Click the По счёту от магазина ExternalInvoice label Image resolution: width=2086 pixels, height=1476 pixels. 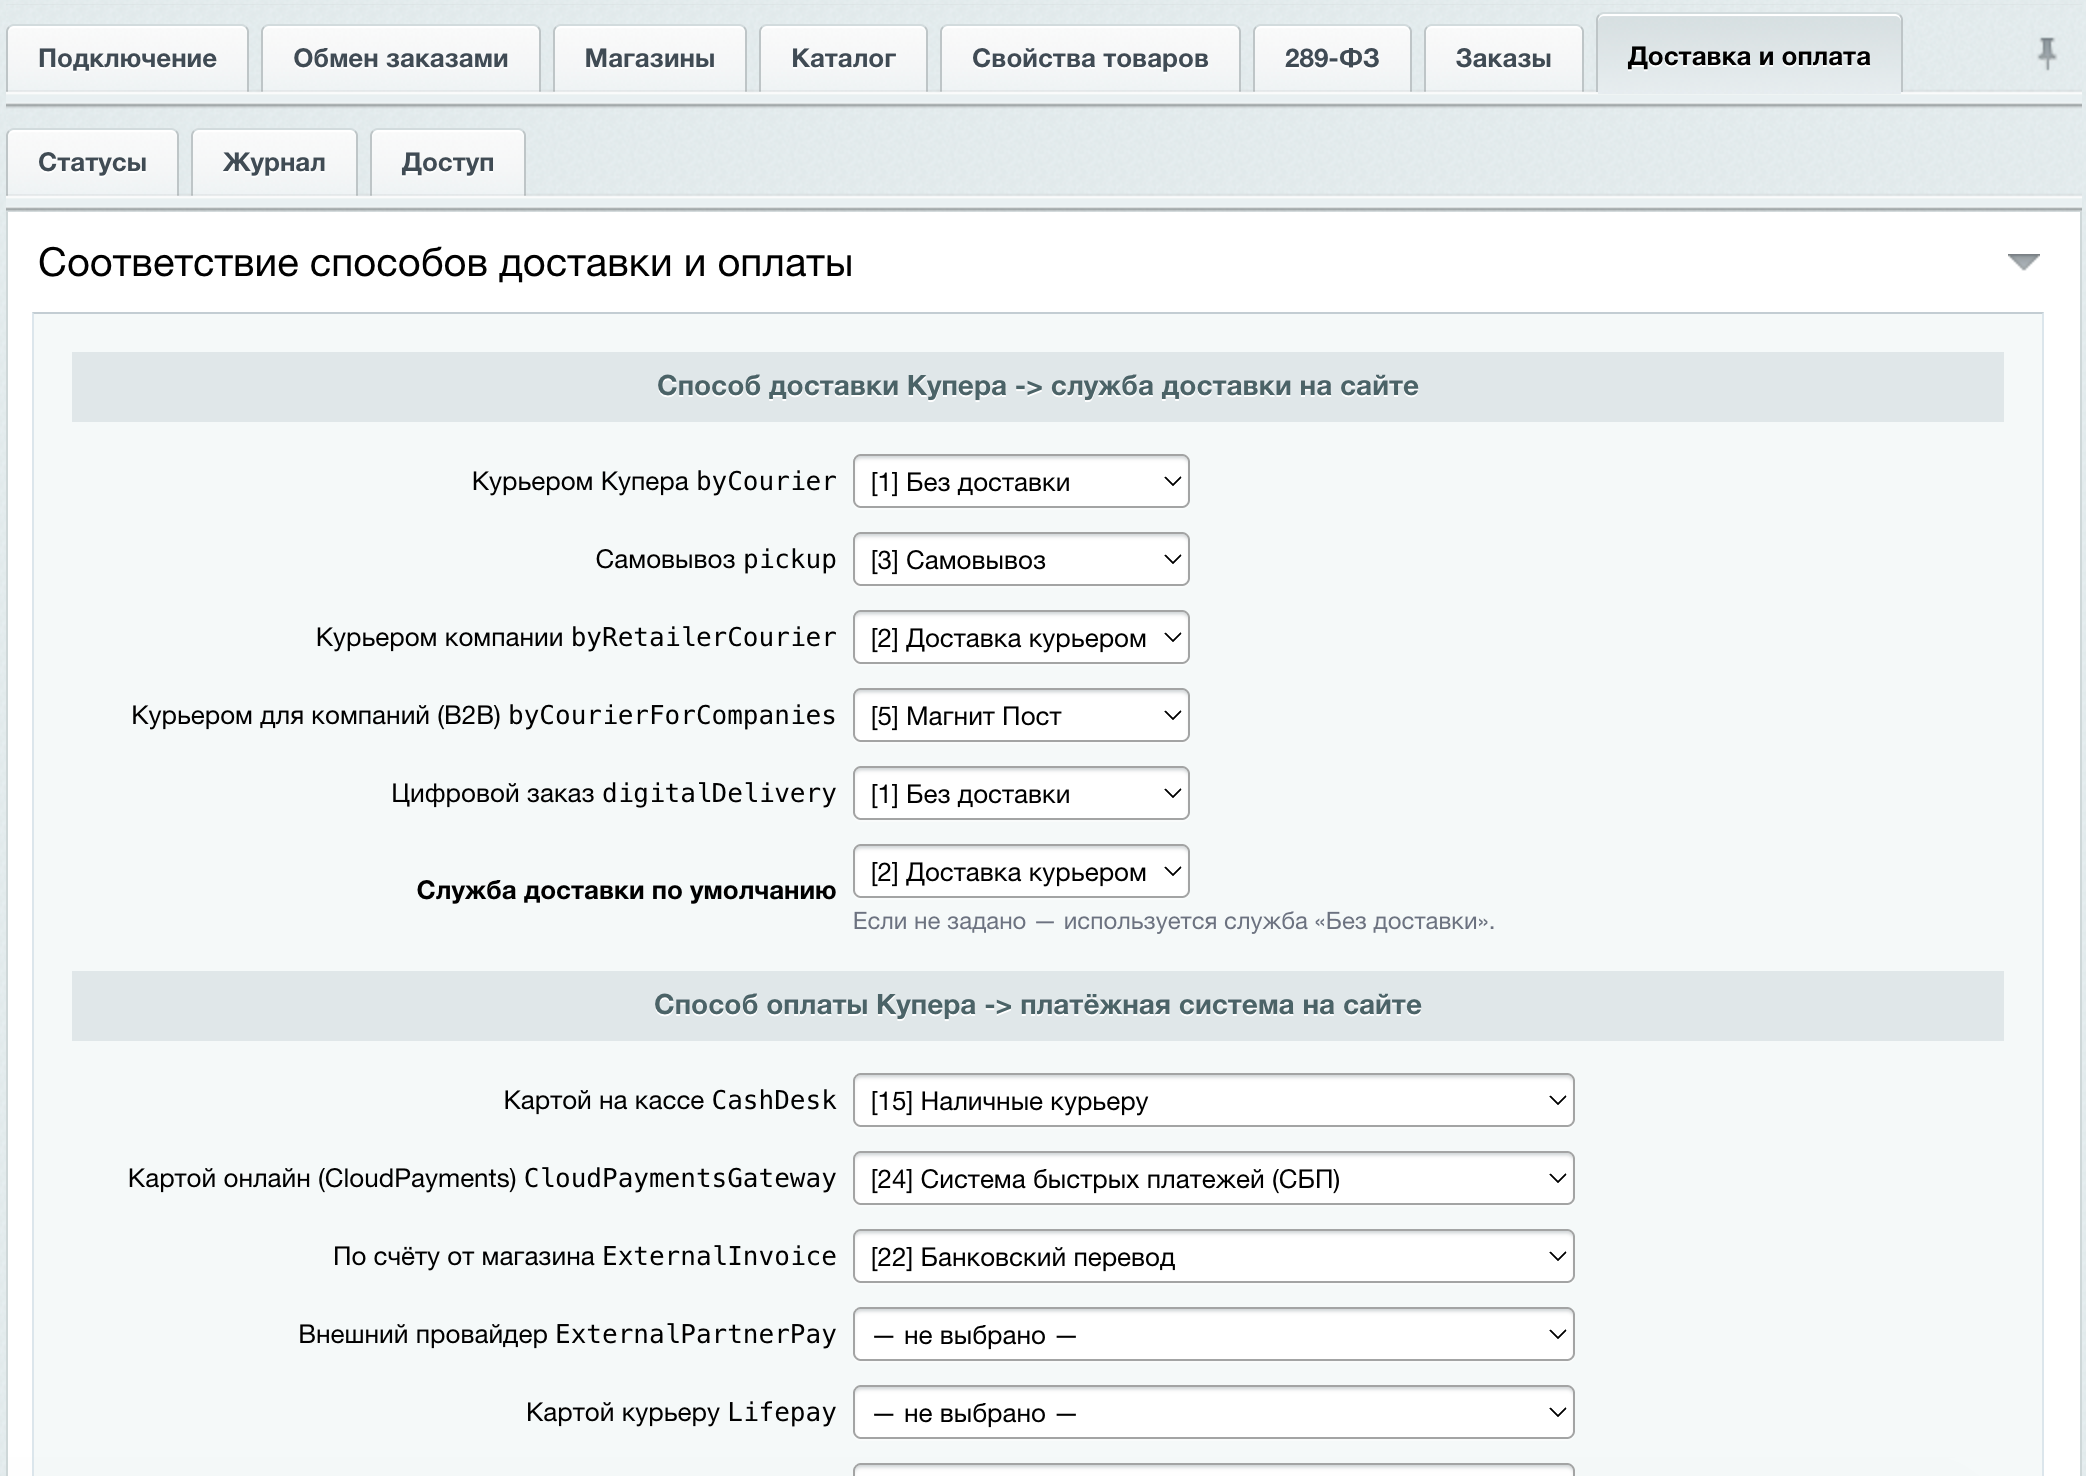pyautogui.click(x=585, y=1256)
